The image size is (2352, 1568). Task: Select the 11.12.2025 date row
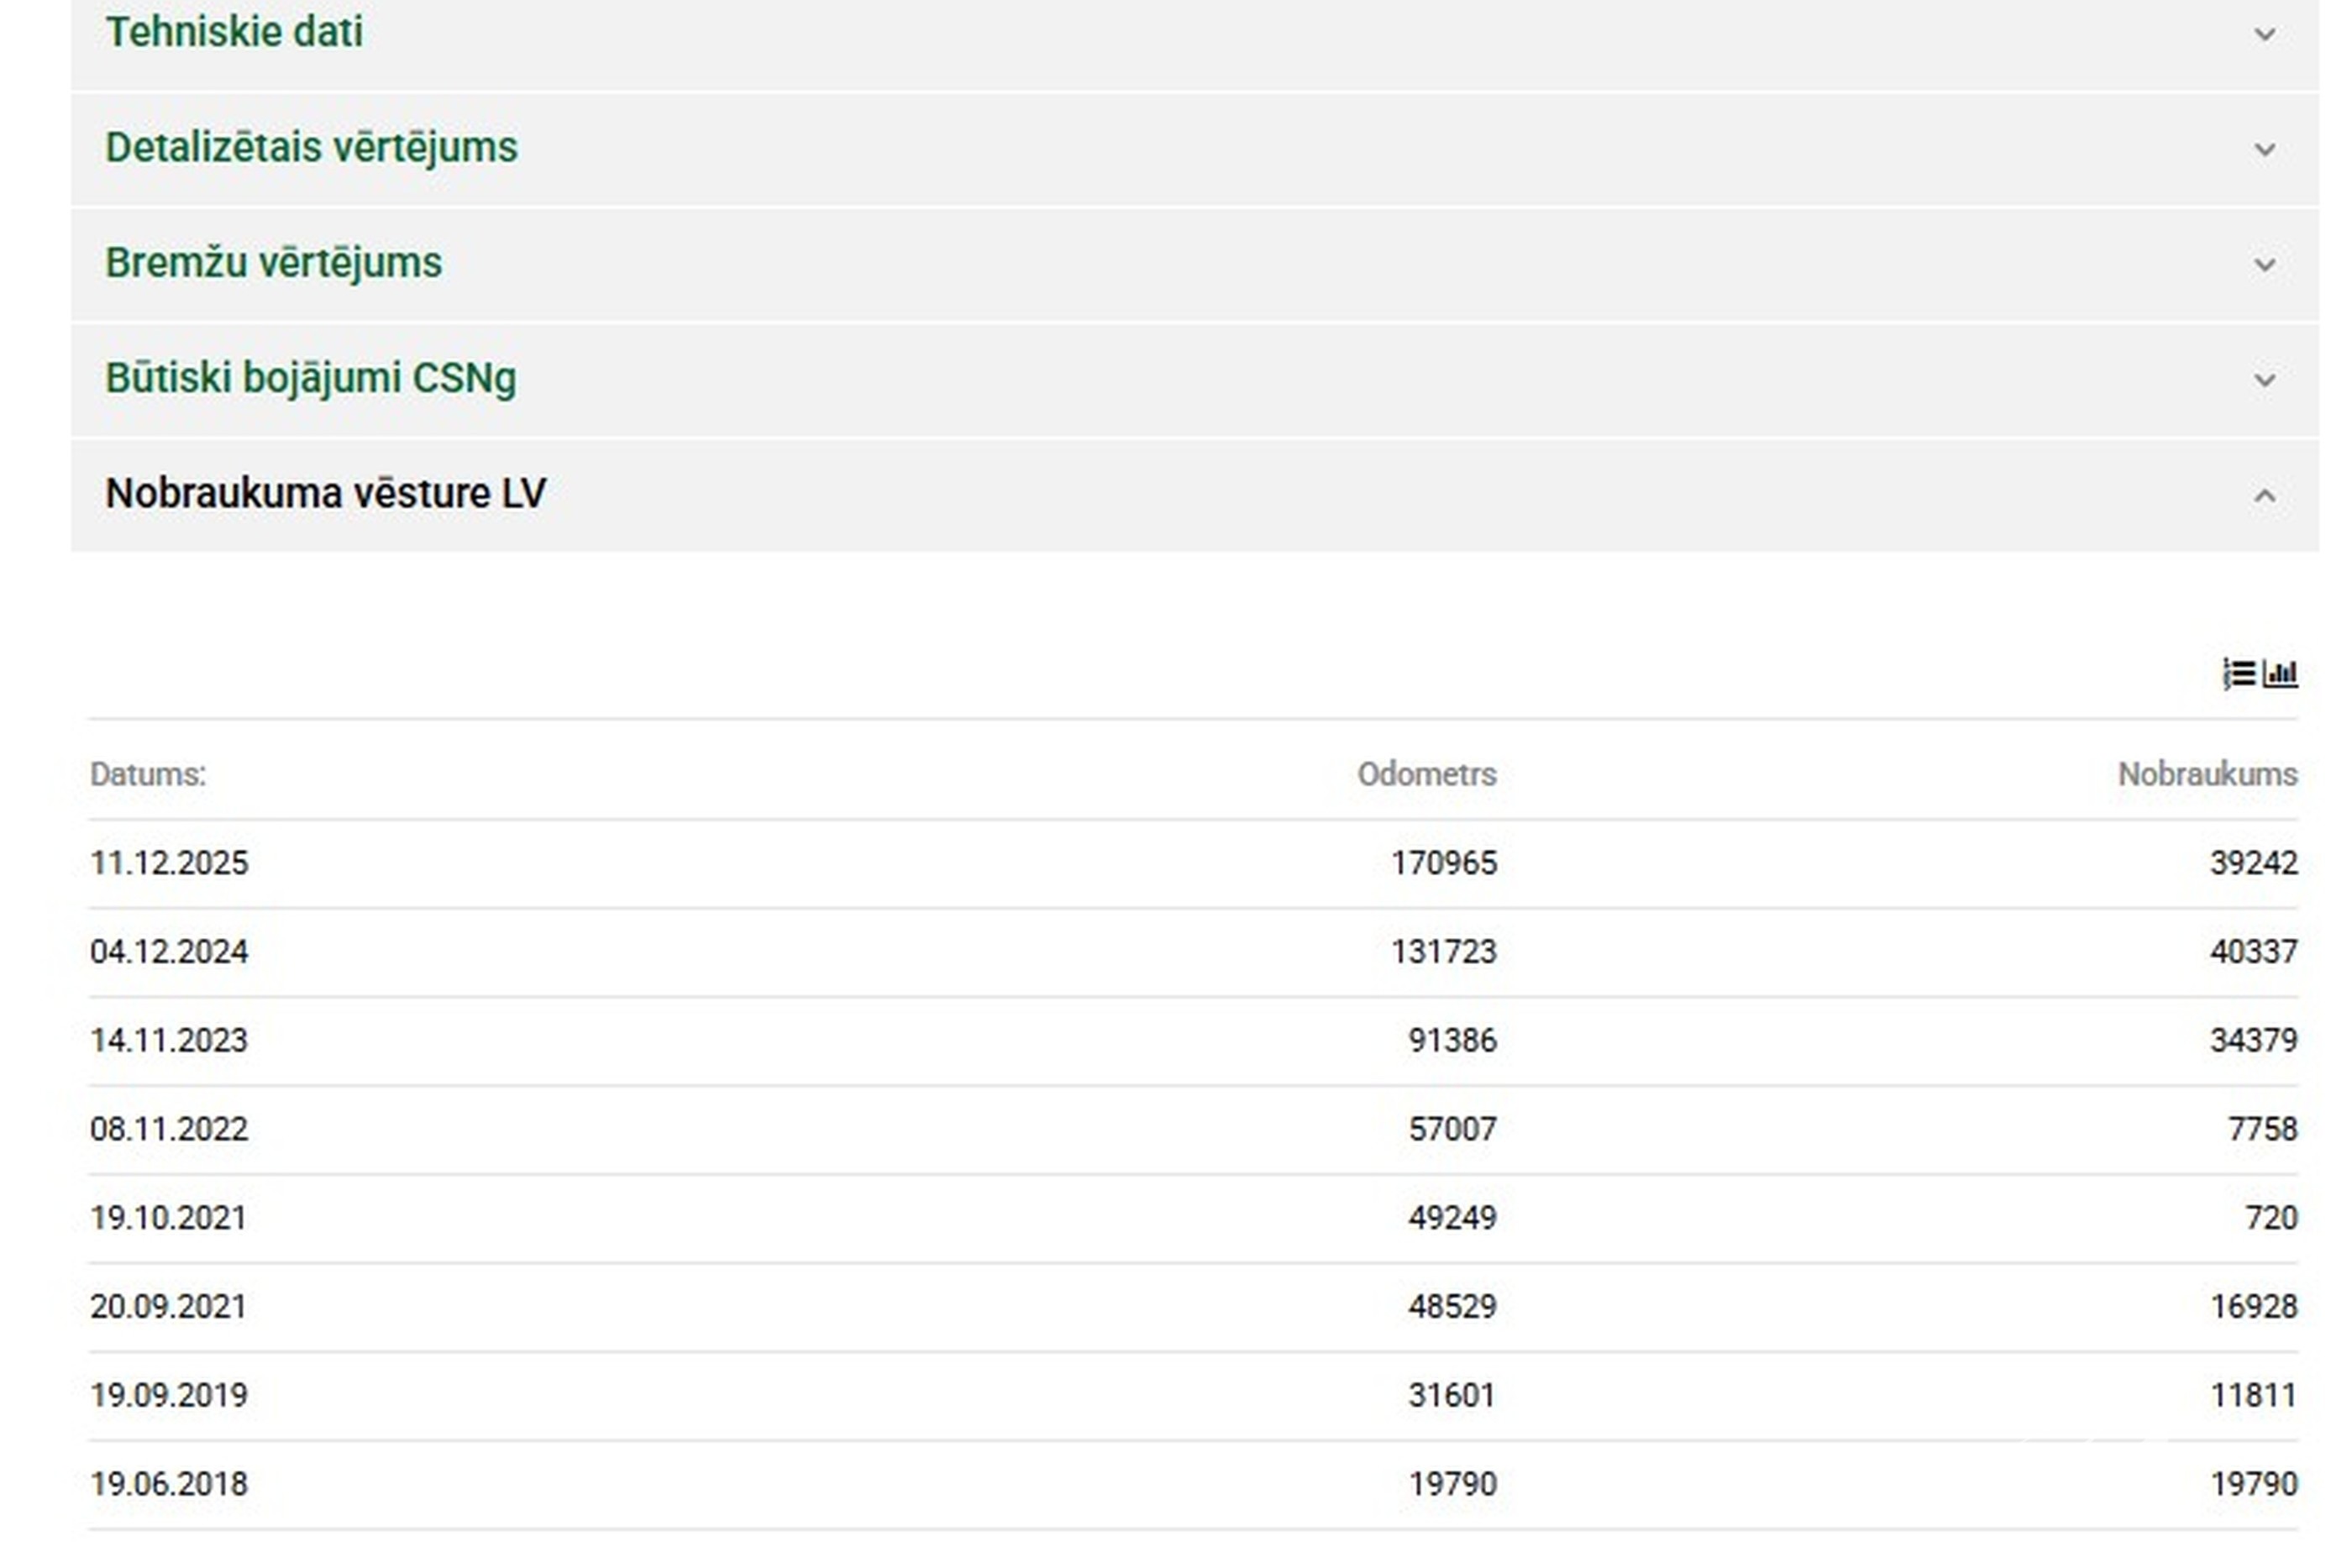pyautogui.click(x=1193, y=863)
